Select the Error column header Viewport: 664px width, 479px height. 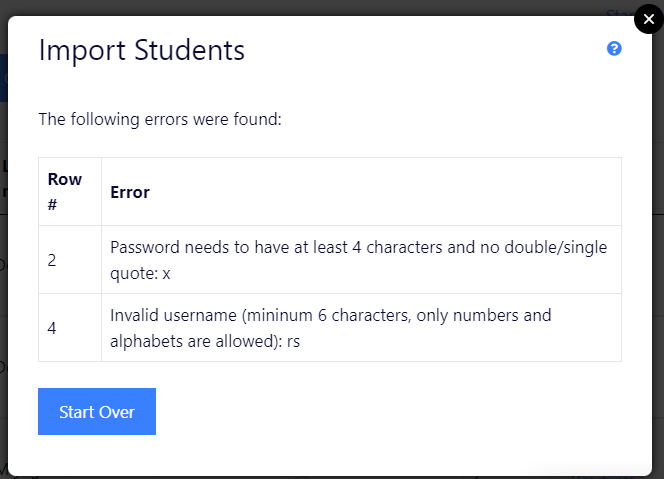[130, 192]
